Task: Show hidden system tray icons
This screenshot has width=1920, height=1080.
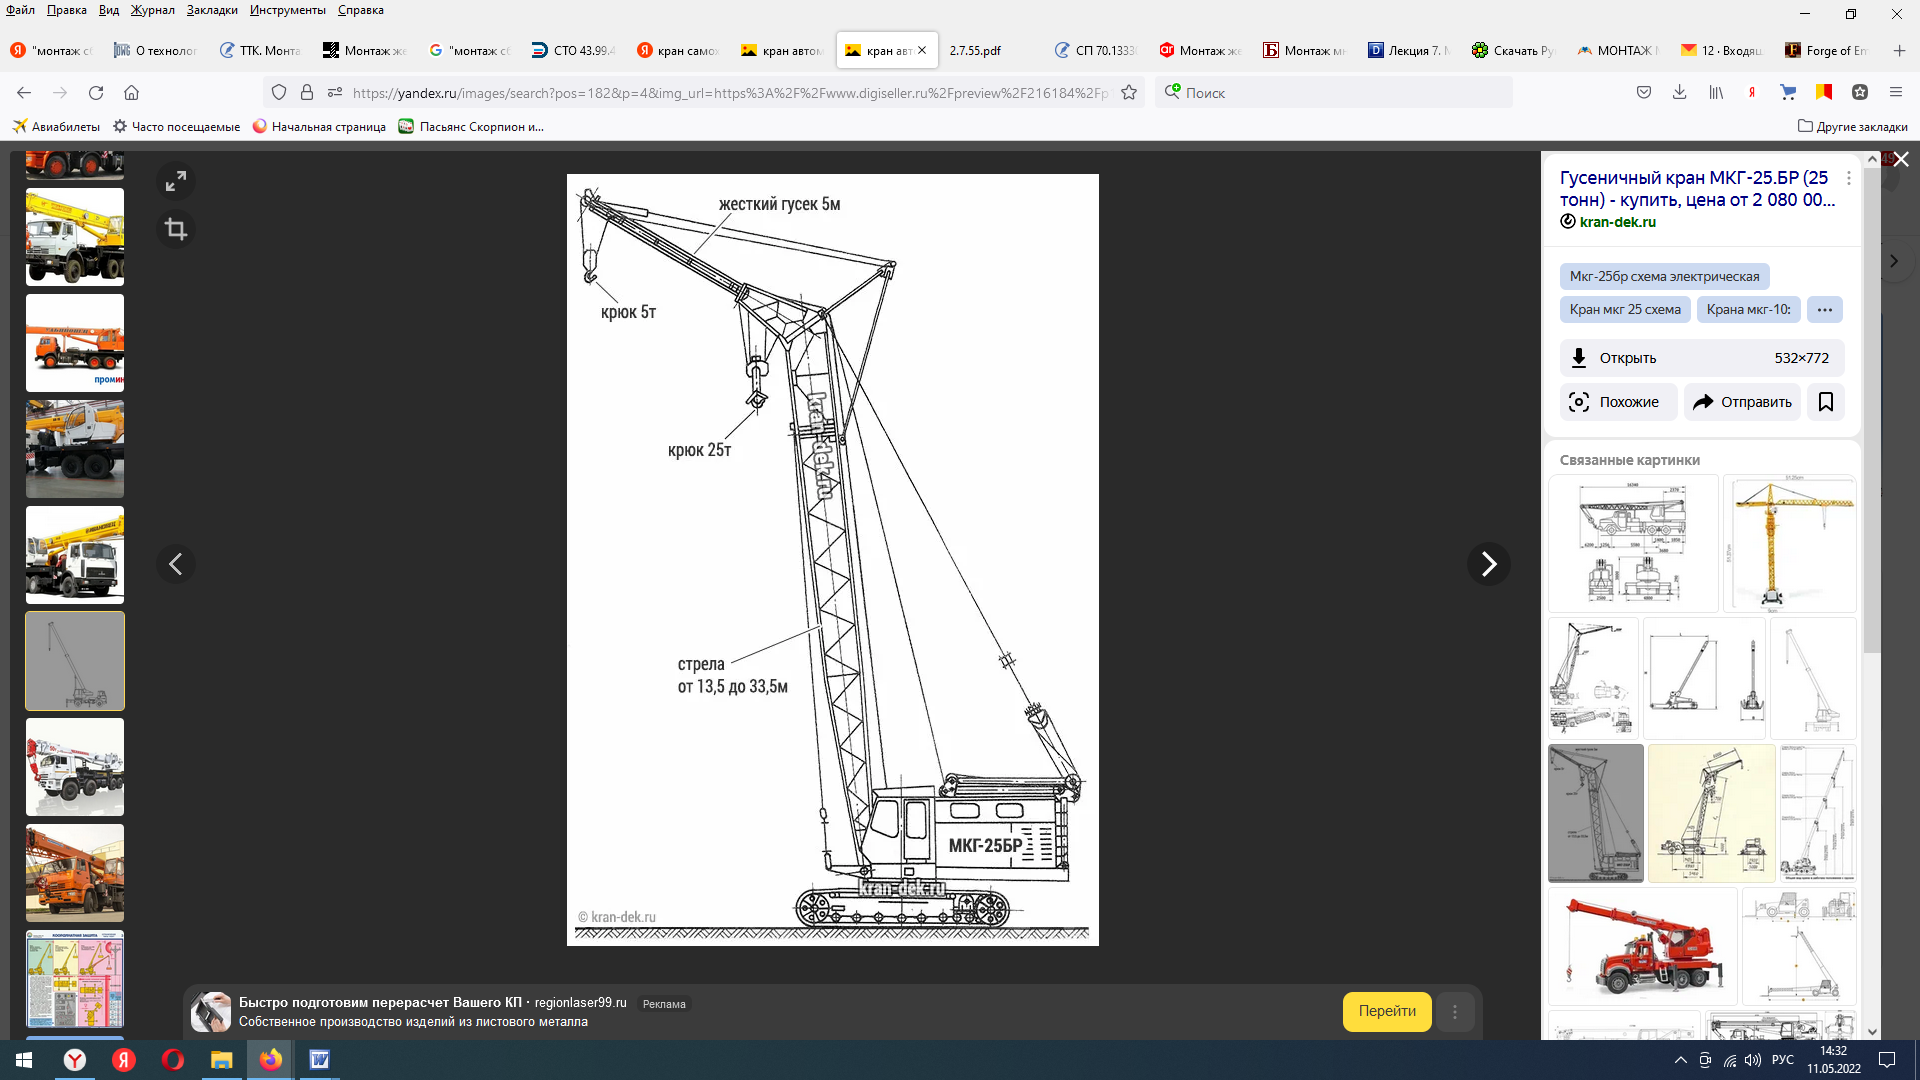Action: (x=1680, y=1060)
